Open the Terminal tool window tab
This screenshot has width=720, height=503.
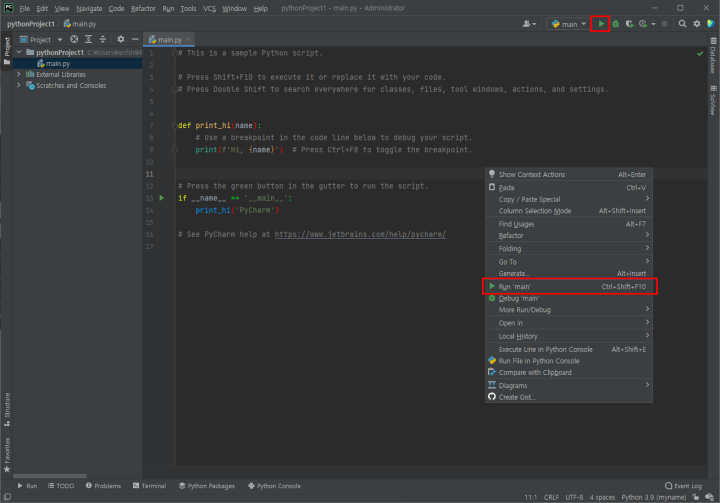(149, 486)
